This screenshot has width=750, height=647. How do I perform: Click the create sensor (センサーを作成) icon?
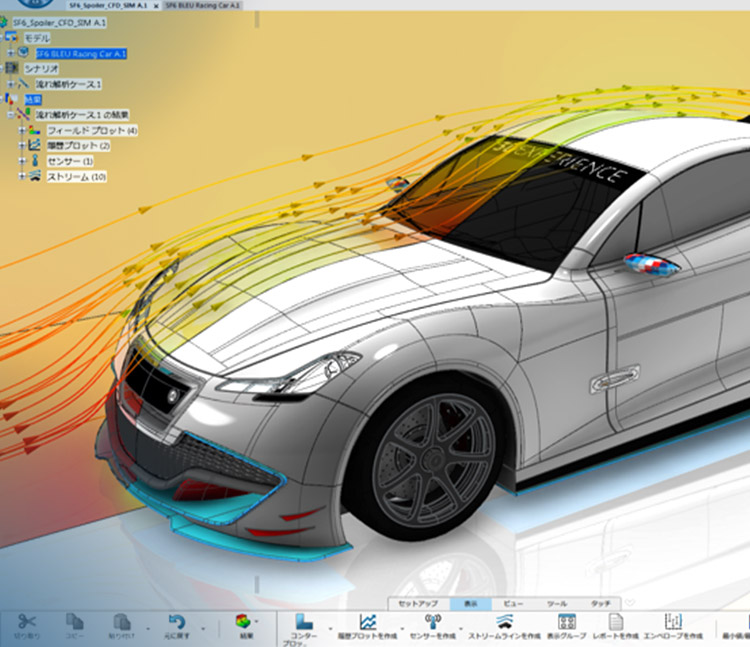(434, 621)
